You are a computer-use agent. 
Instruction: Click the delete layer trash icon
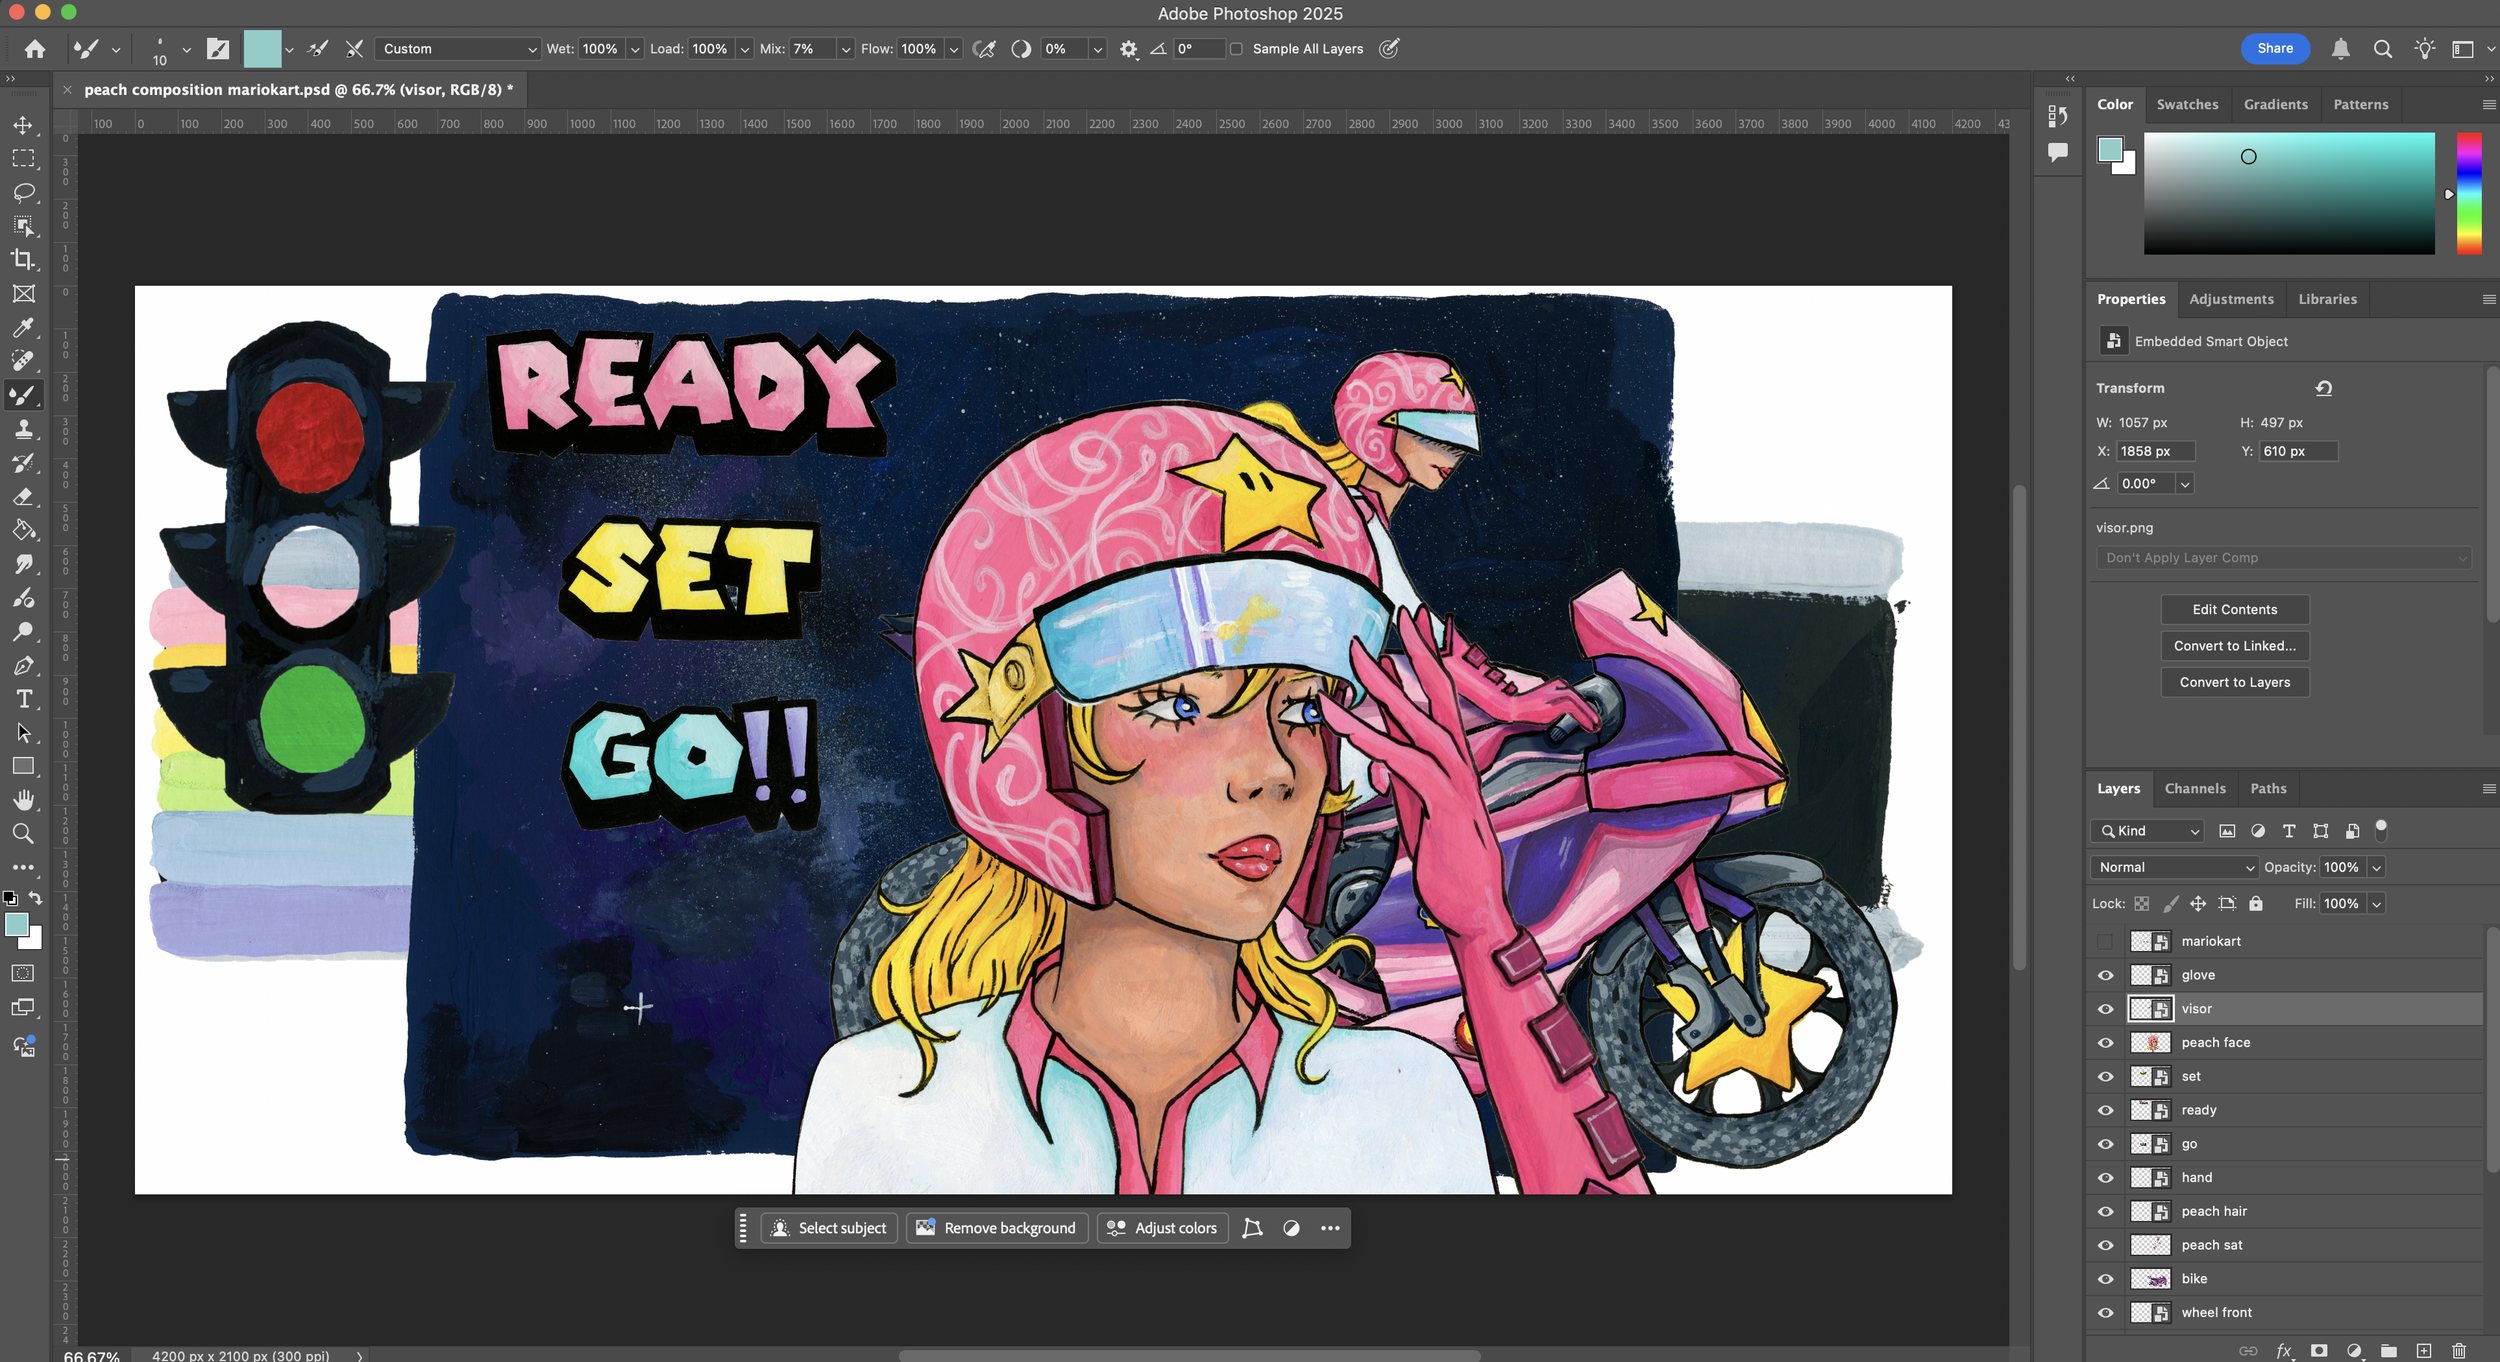pyautogui.click(x=2459, y=1351)
